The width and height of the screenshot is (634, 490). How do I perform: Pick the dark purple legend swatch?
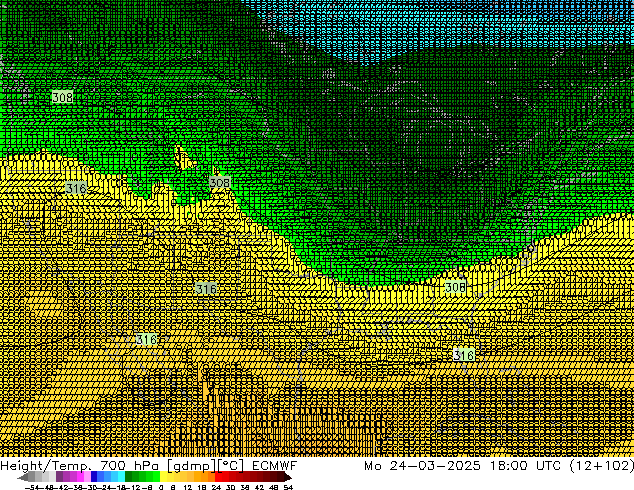(59, 476)
